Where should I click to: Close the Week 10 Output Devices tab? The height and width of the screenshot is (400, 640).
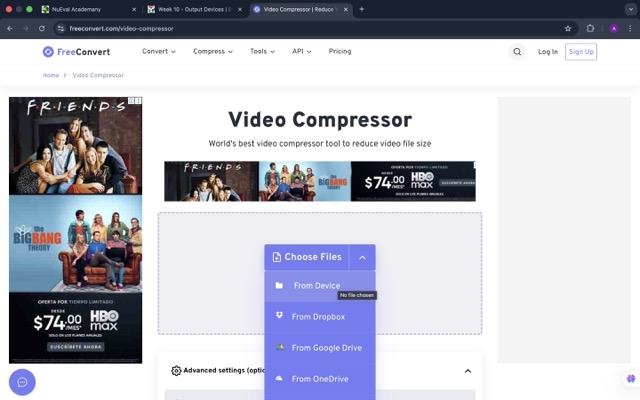(240, 9)
